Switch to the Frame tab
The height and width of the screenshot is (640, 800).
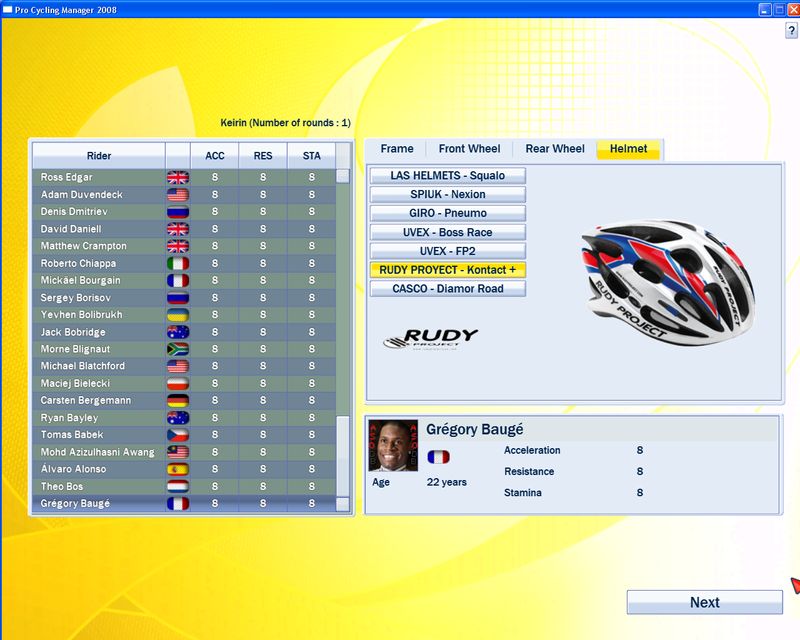[397, 148]
